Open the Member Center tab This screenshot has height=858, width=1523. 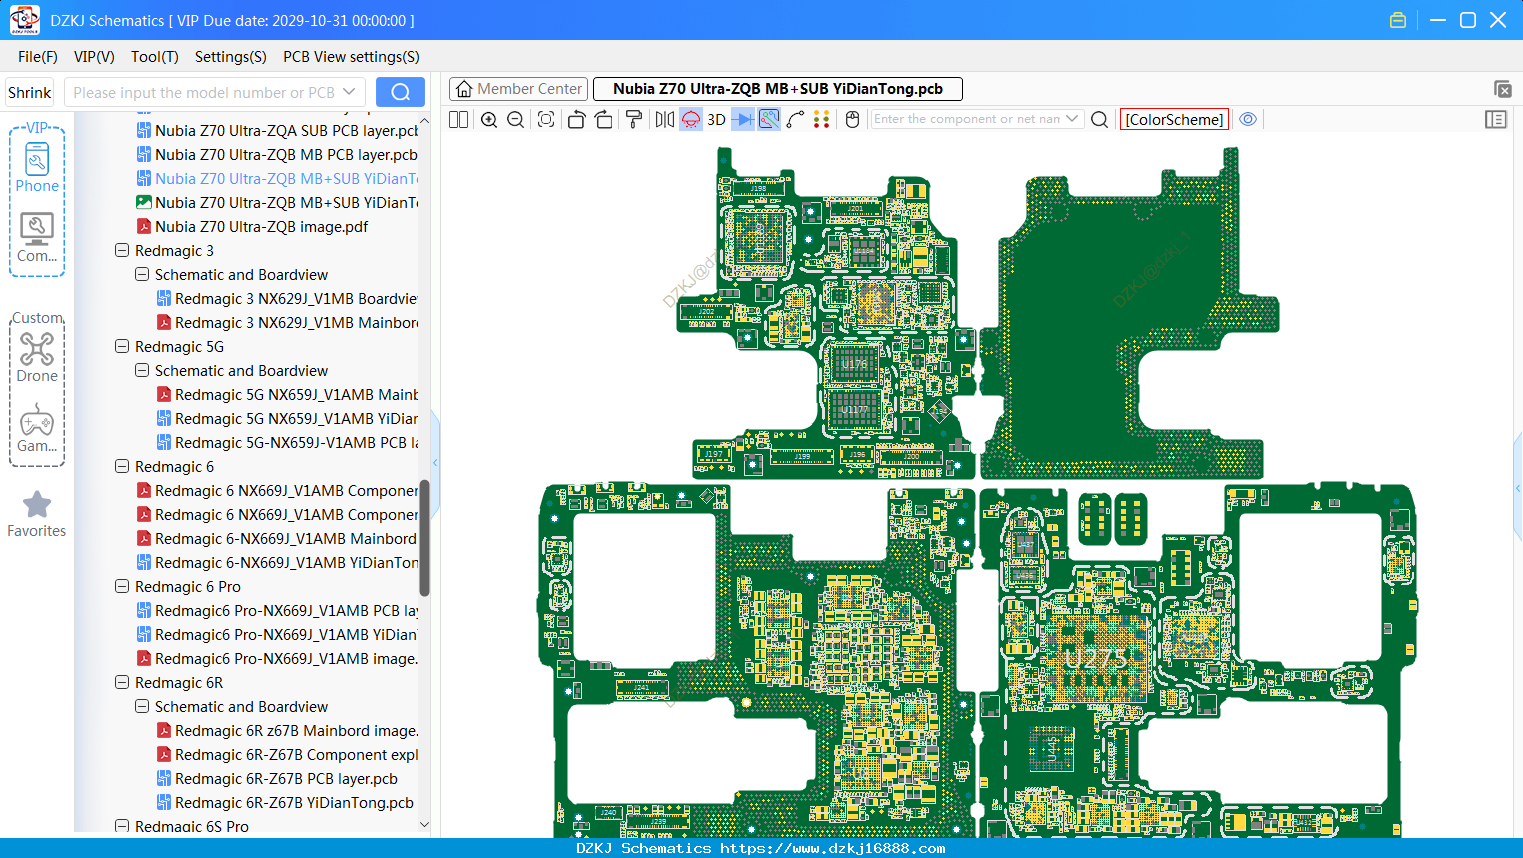click(x=520, y=89)
